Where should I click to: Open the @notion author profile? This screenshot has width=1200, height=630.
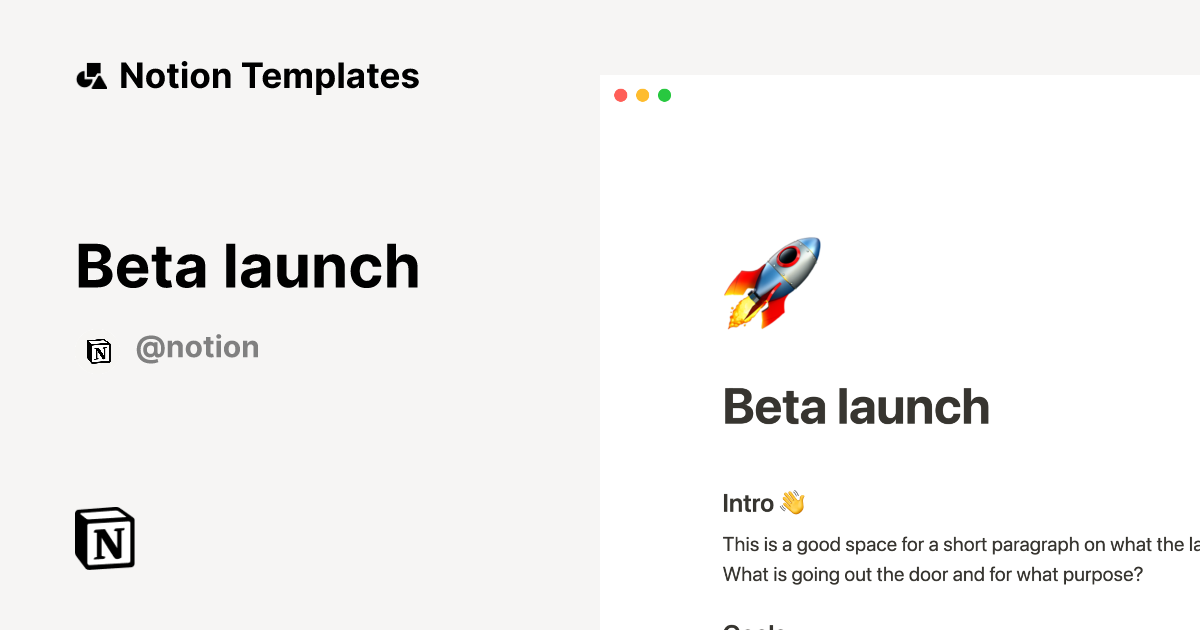197,347
